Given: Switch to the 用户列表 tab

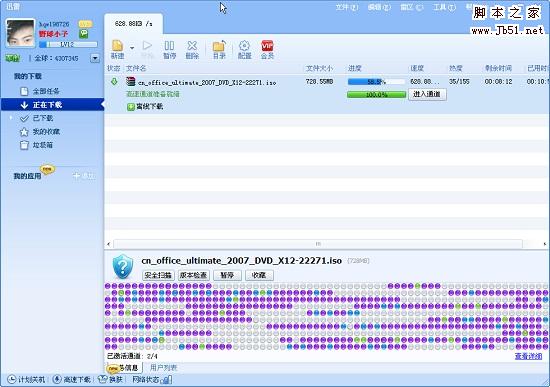Looking at the screenshot, I should (x=163, y=368).
